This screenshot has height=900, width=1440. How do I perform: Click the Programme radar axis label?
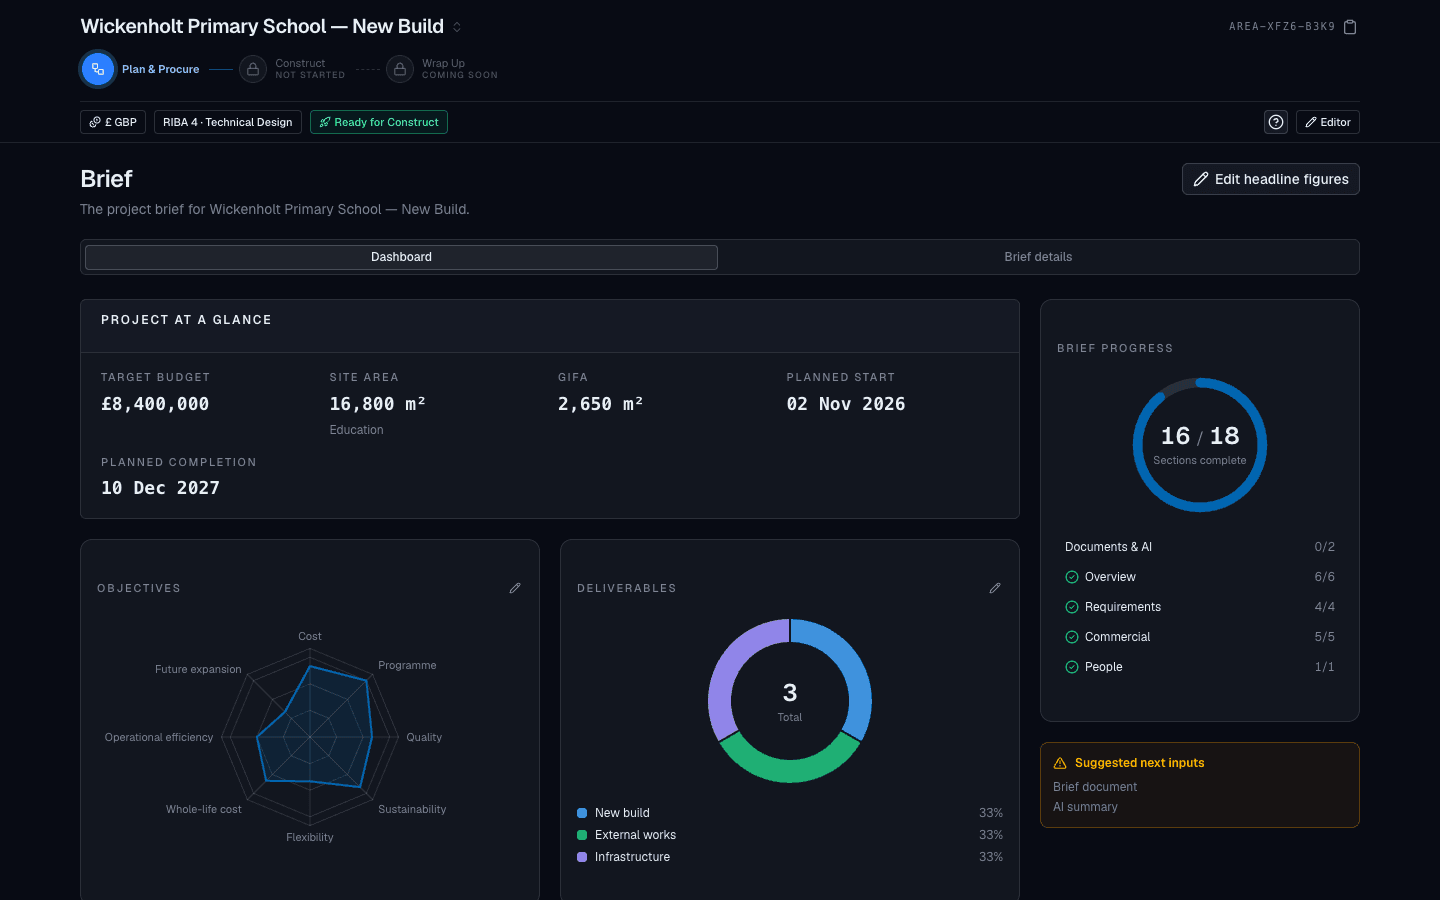[x=407, y=665]
